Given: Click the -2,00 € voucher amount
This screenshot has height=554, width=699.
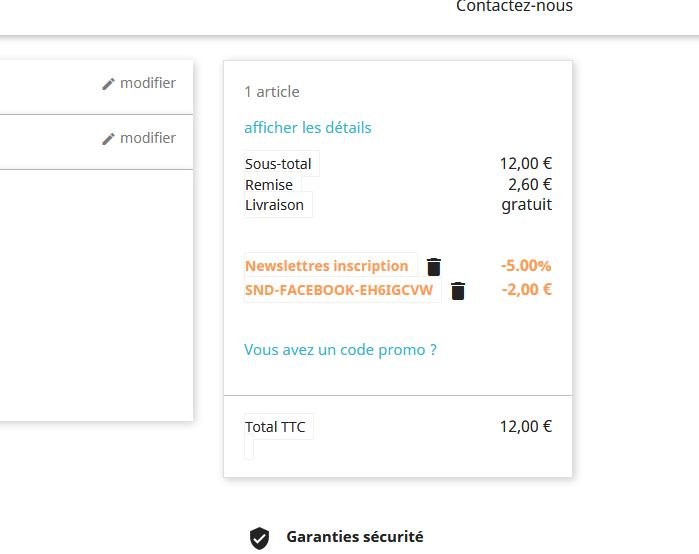Looking at the screenshot, I should point(526,290).
